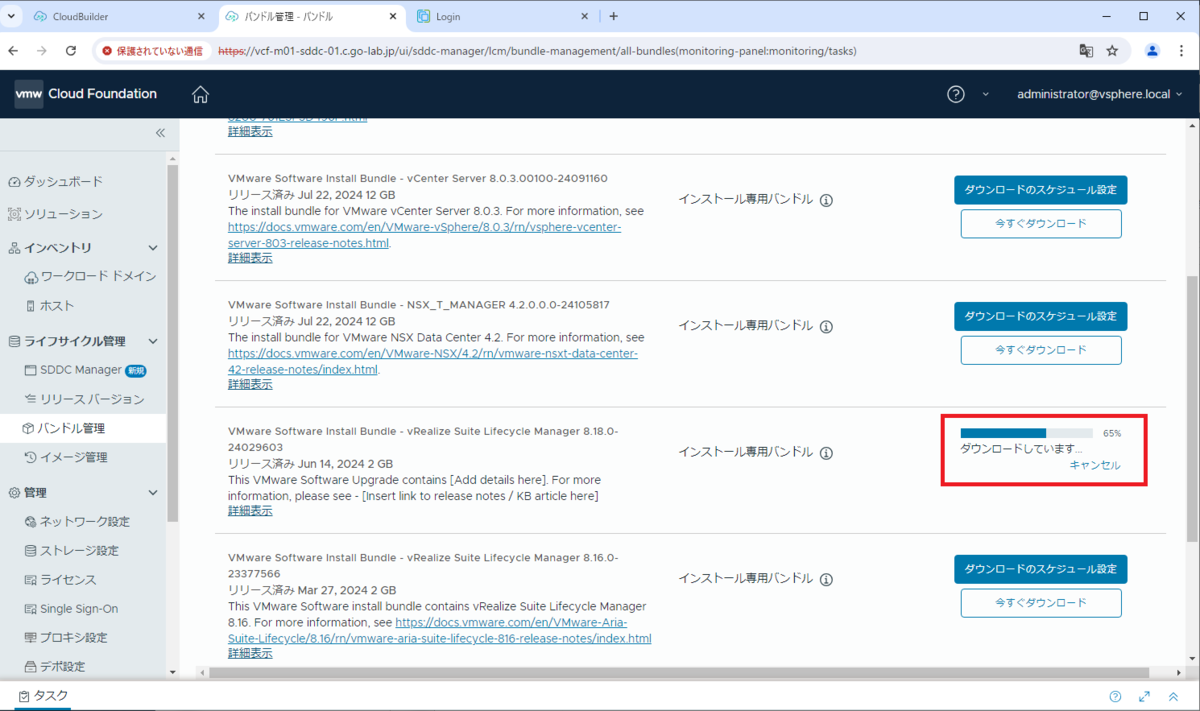The width and height of the screenshot is (1200, 711).
Task: Show 詳細表示 for NSX_T_MANAGER bundle
Action: (x=250, y=384)
